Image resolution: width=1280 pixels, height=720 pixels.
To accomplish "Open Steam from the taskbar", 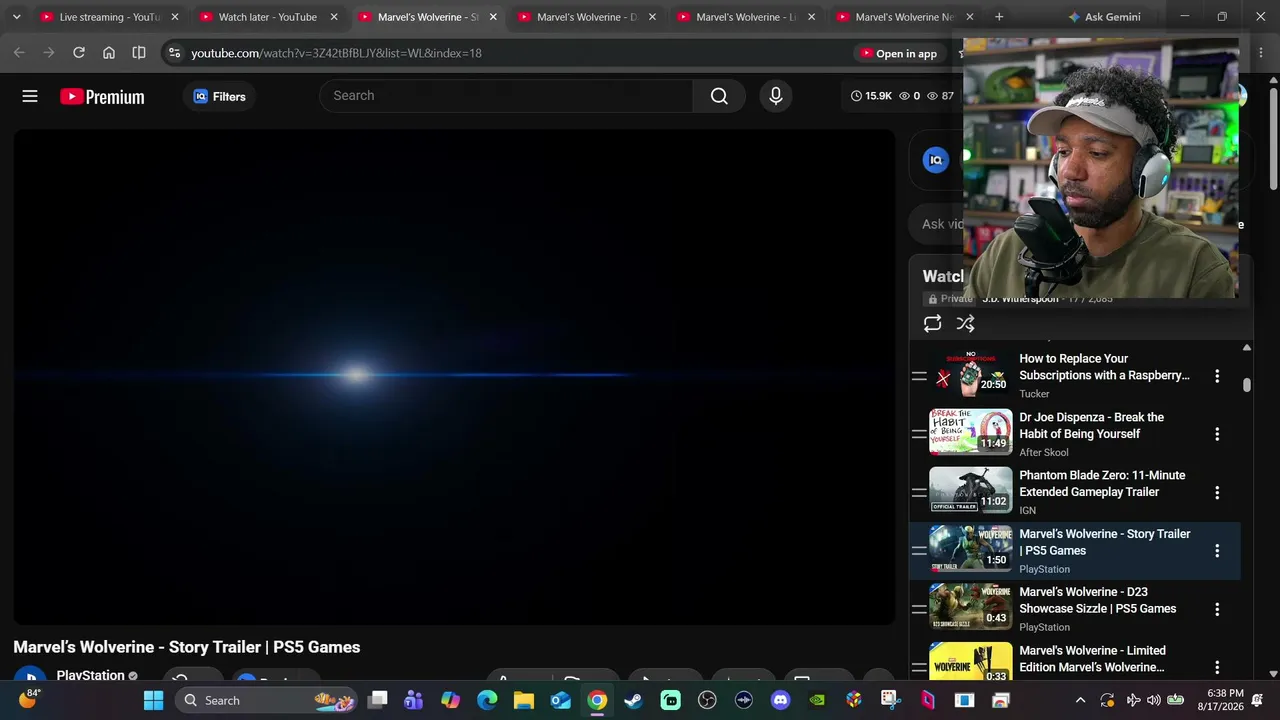I will (633, 700).
